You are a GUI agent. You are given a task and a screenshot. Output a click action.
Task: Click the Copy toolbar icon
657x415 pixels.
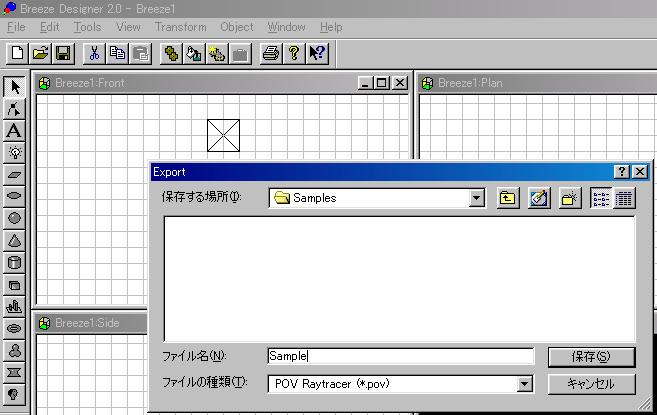[x=117, y=54]
